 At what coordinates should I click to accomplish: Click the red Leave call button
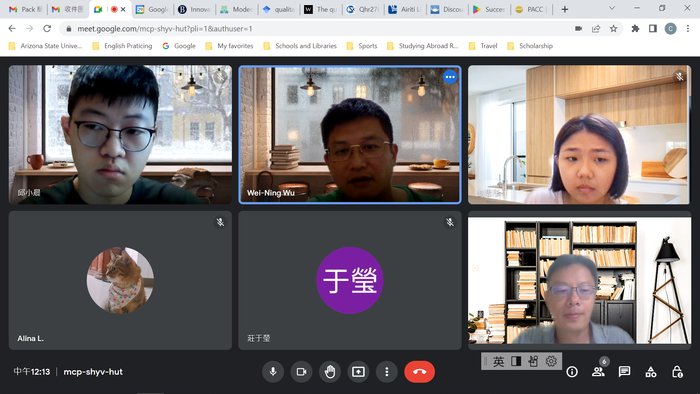[420, 372]
